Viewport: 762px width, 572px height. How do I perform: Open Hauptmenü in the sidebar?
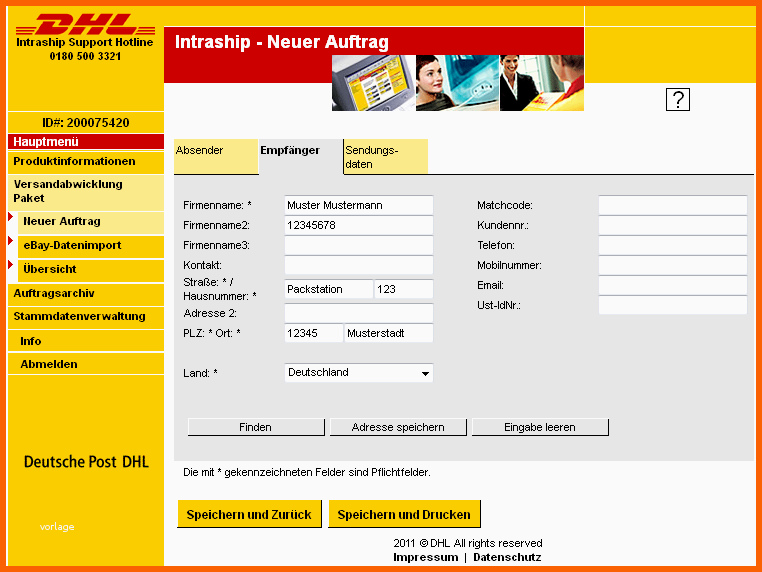(x=86, y=141)
